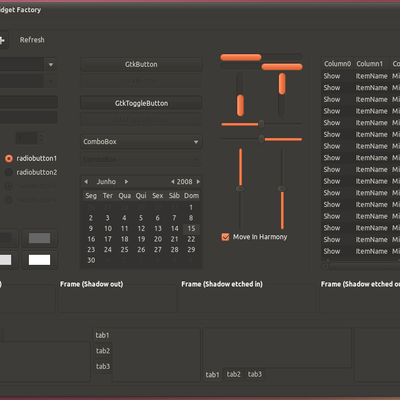Click the Refresh toolbar button
The height and width of the screenshot is (400, 400).
click(32, 40)
